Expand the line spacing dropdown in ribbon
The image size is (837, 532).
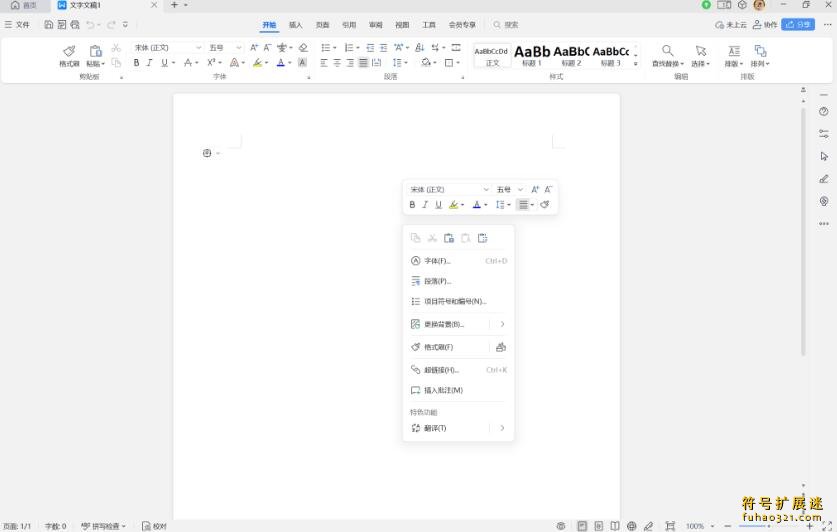coord(406,63)
